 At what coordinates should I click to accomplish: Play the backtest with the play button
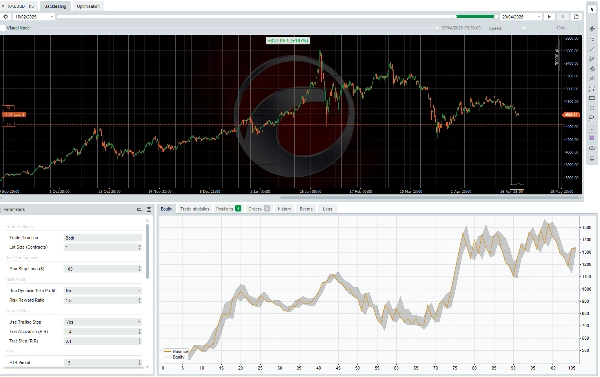click(549, 16)
